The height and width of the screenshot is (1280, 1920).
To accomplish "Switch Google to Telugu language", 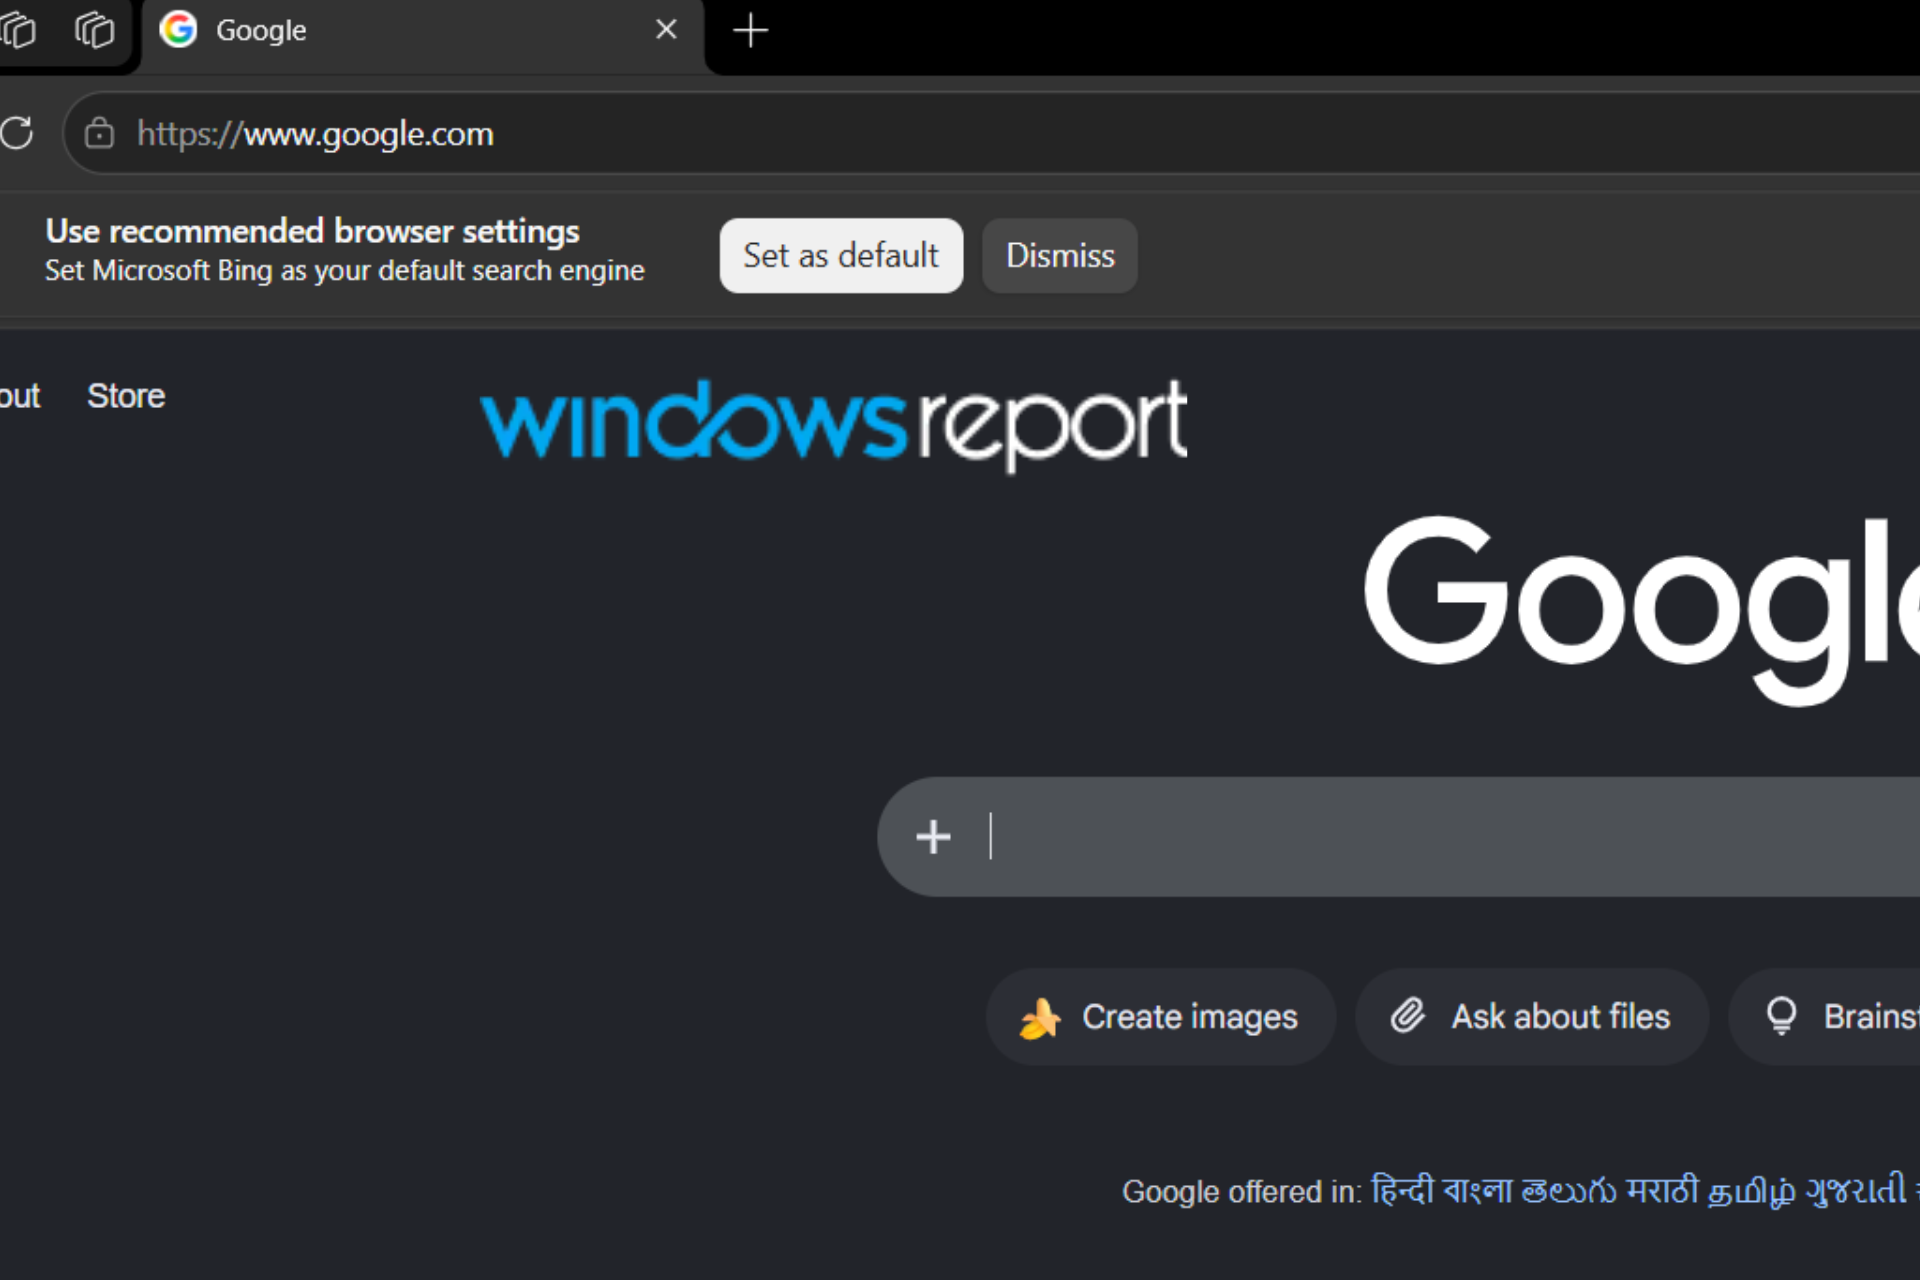I will pyautogui.click(x=1569, y=1191).
